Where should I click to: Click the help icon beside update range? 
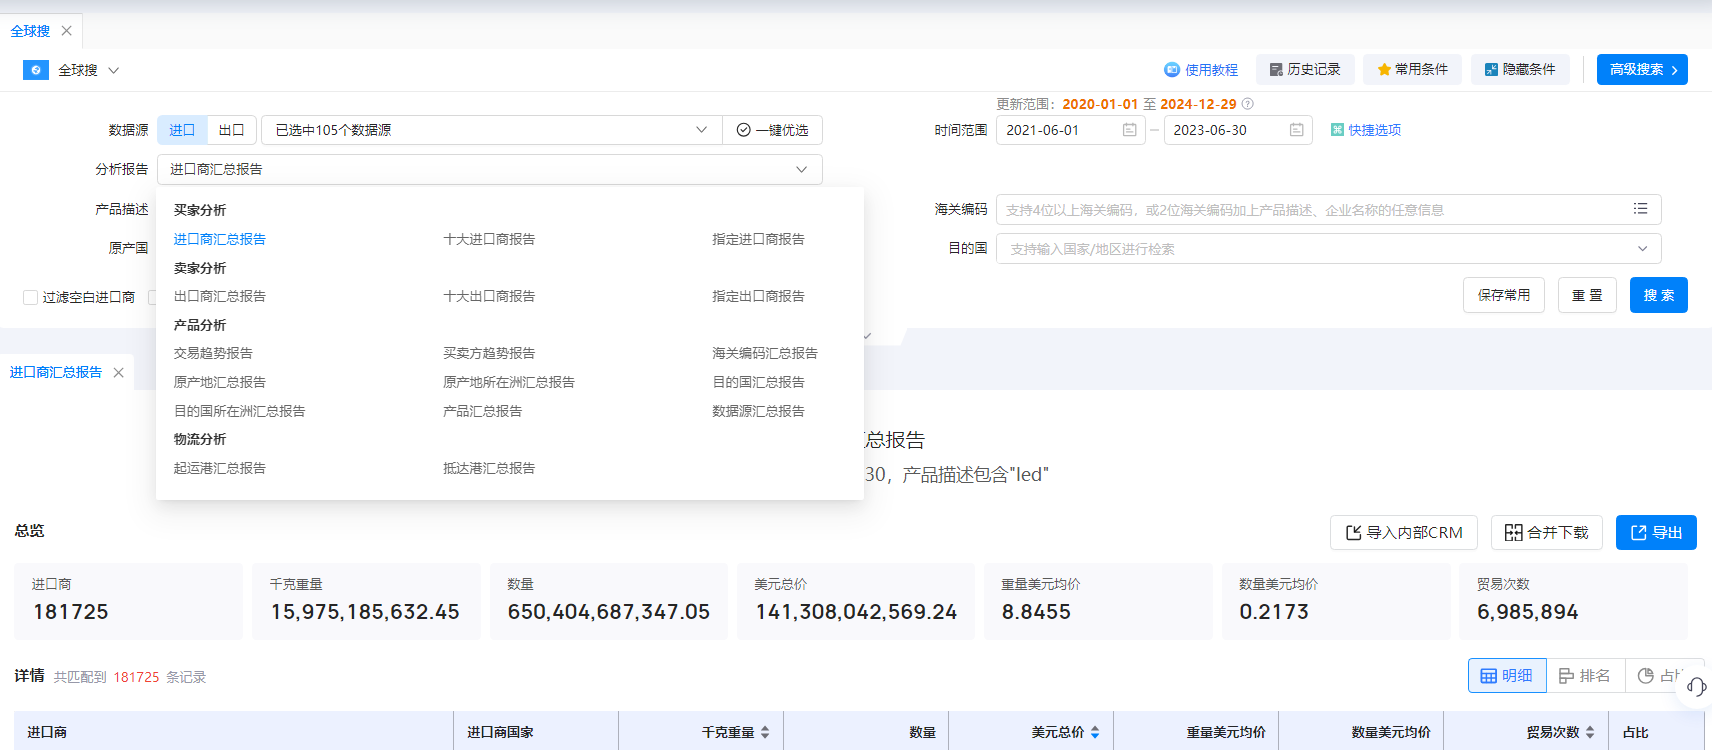(x=1248, y=104)
